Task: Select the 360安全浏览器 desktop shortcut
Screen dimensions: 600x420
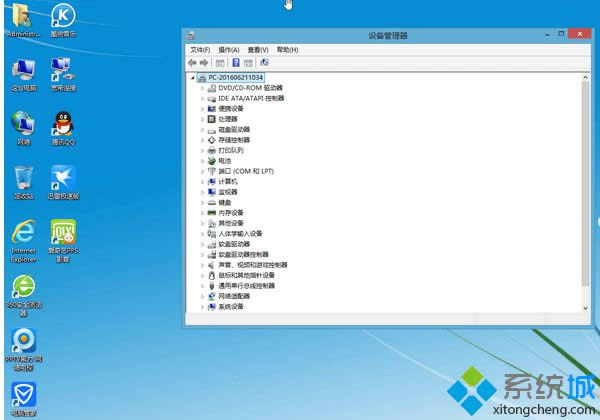Action: pos(24,296)
